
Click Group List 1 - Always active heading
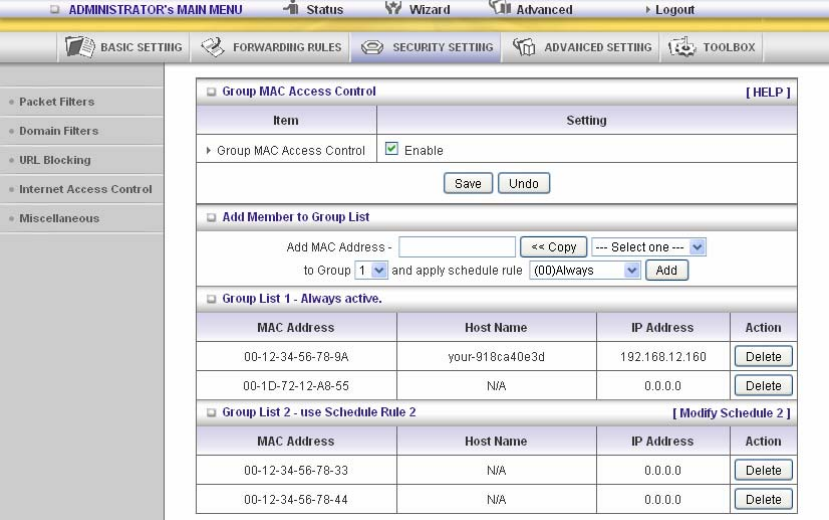[x=302, y=299]
